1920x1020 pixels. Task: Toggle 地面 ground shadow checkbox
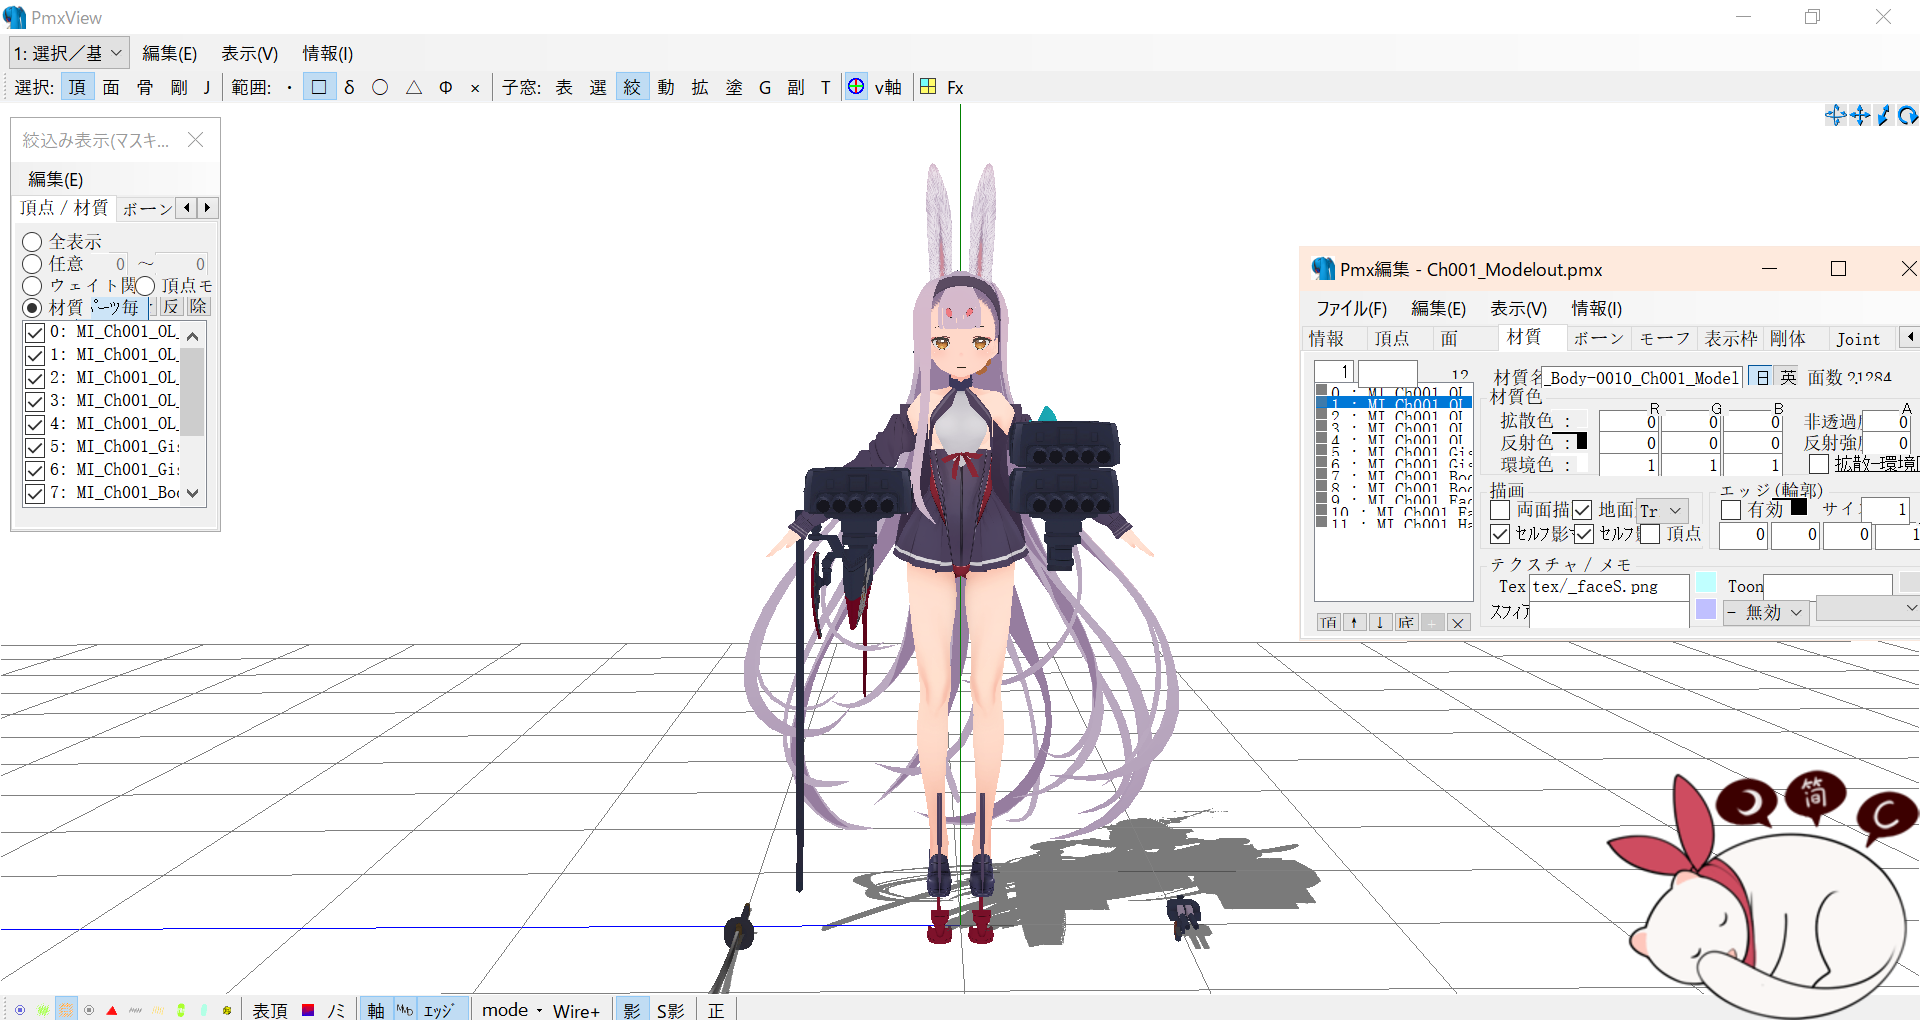pyautogui.click(x=1582, y=511)
